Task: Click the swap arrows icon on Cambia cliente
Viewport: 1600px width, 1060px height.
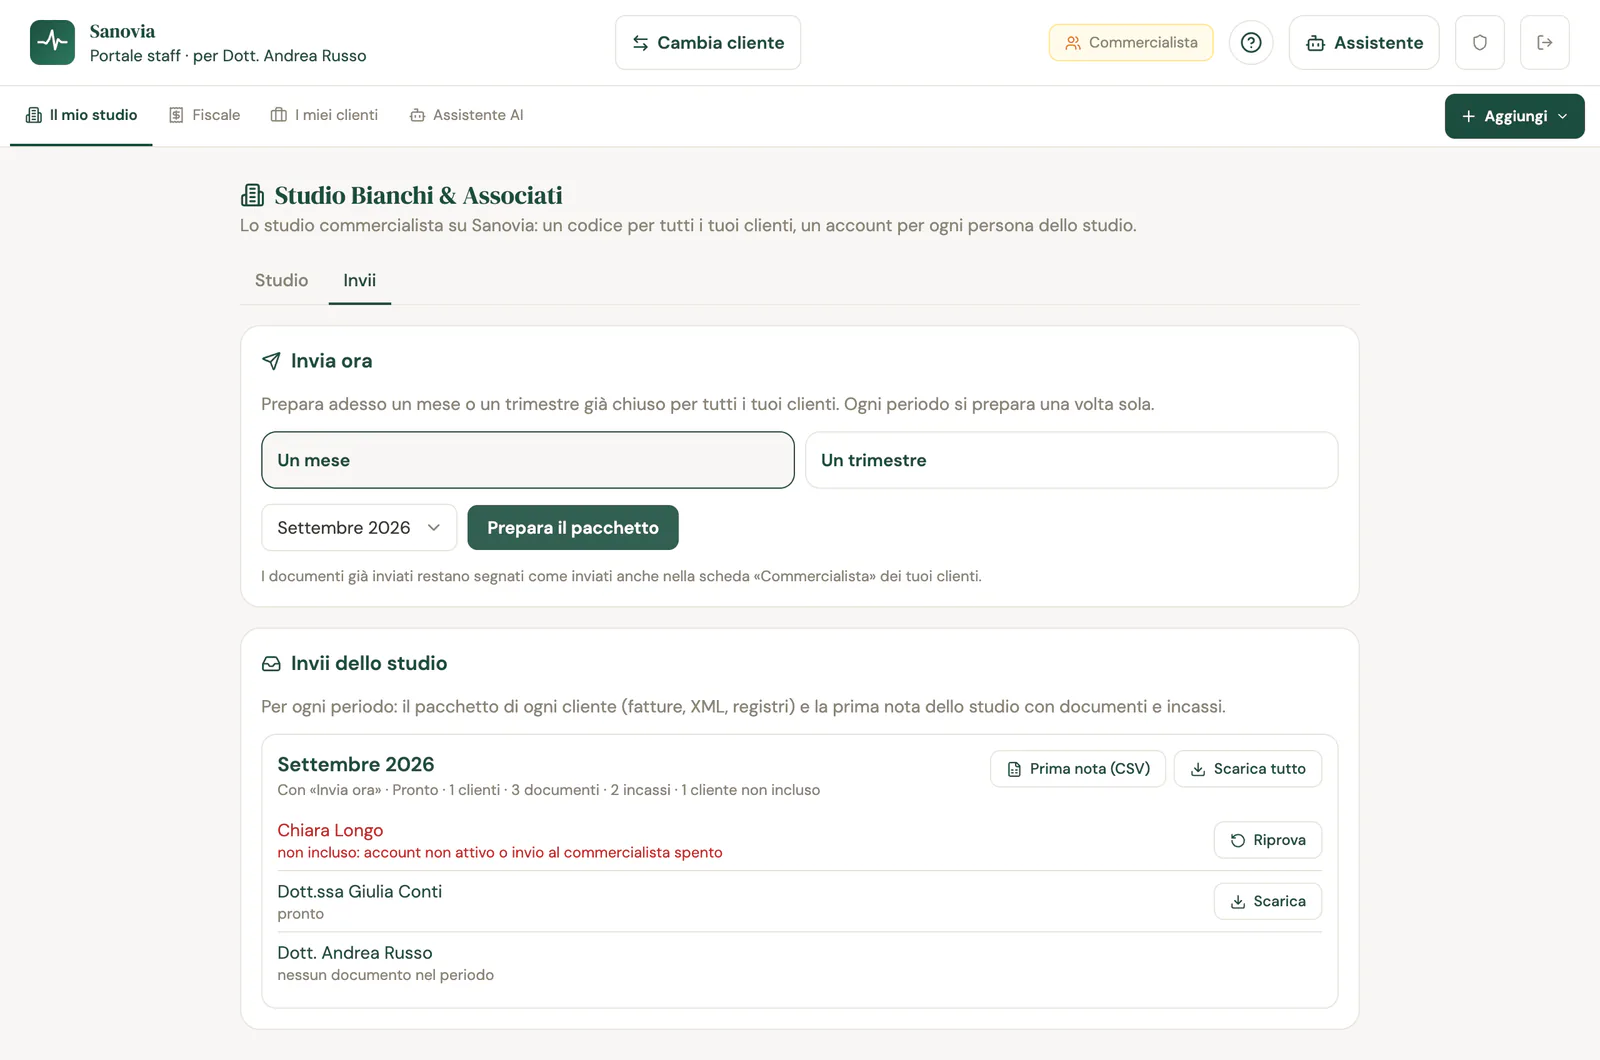Action: point(641,43)
